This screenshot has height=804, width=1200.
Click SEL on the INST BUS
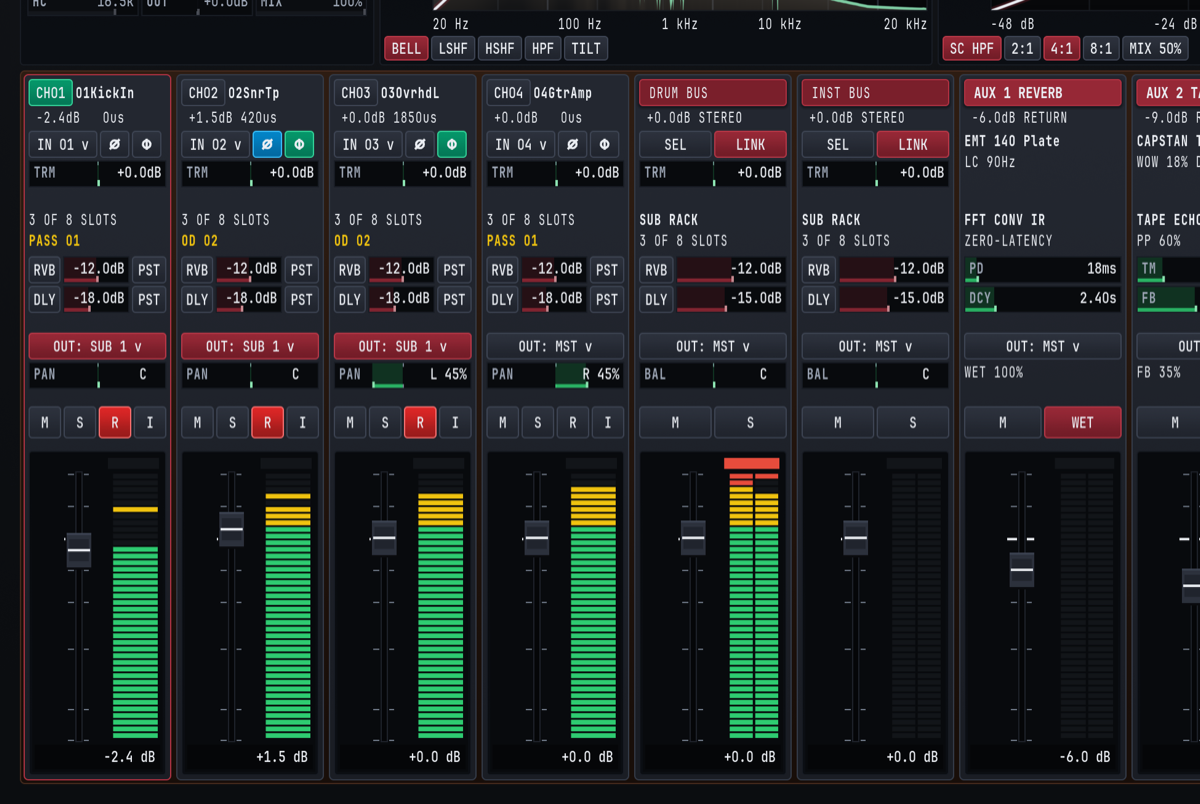[x=838, y=144]
